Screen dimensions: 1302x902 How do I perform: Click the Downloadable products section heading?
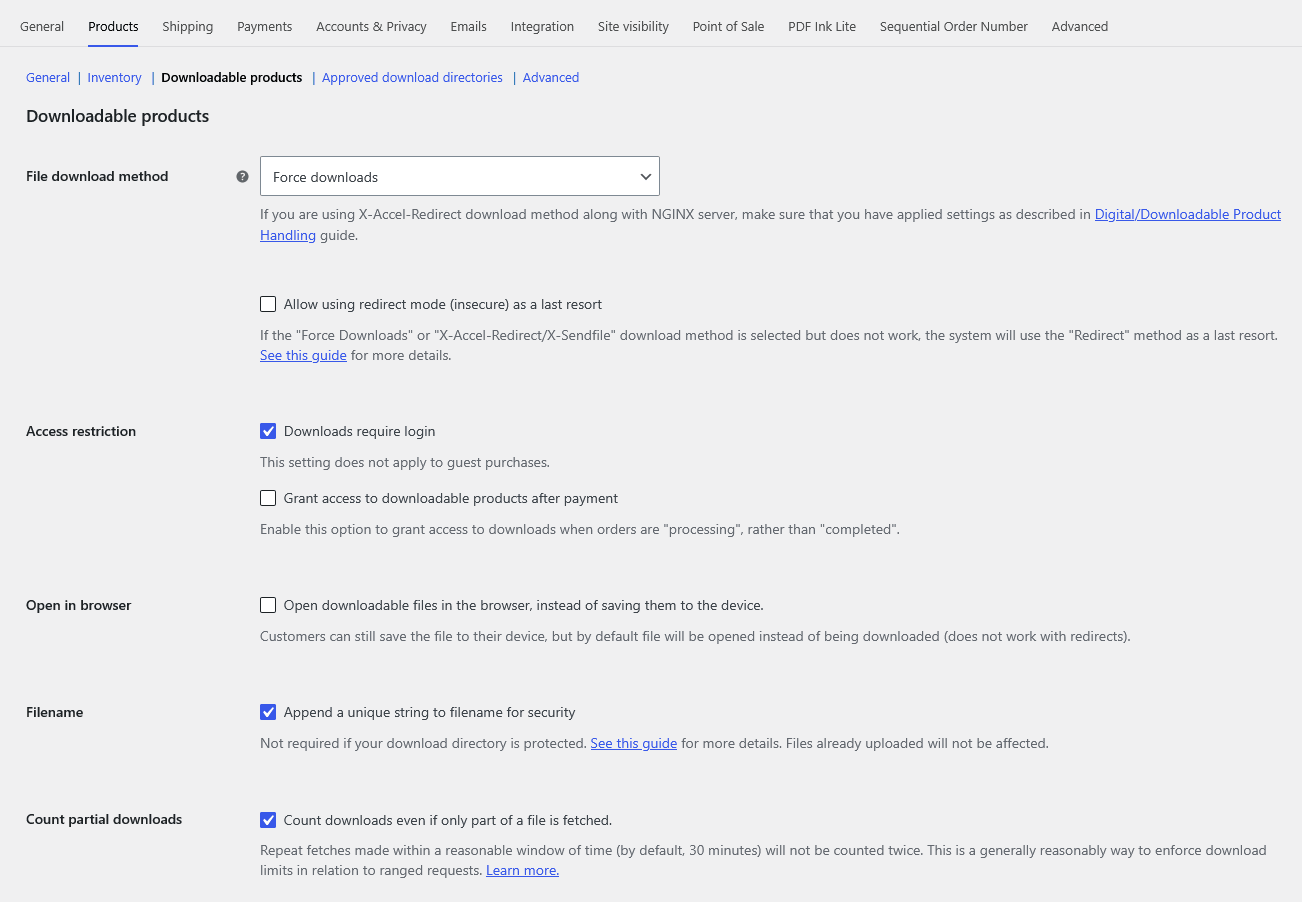coord(118,116)
